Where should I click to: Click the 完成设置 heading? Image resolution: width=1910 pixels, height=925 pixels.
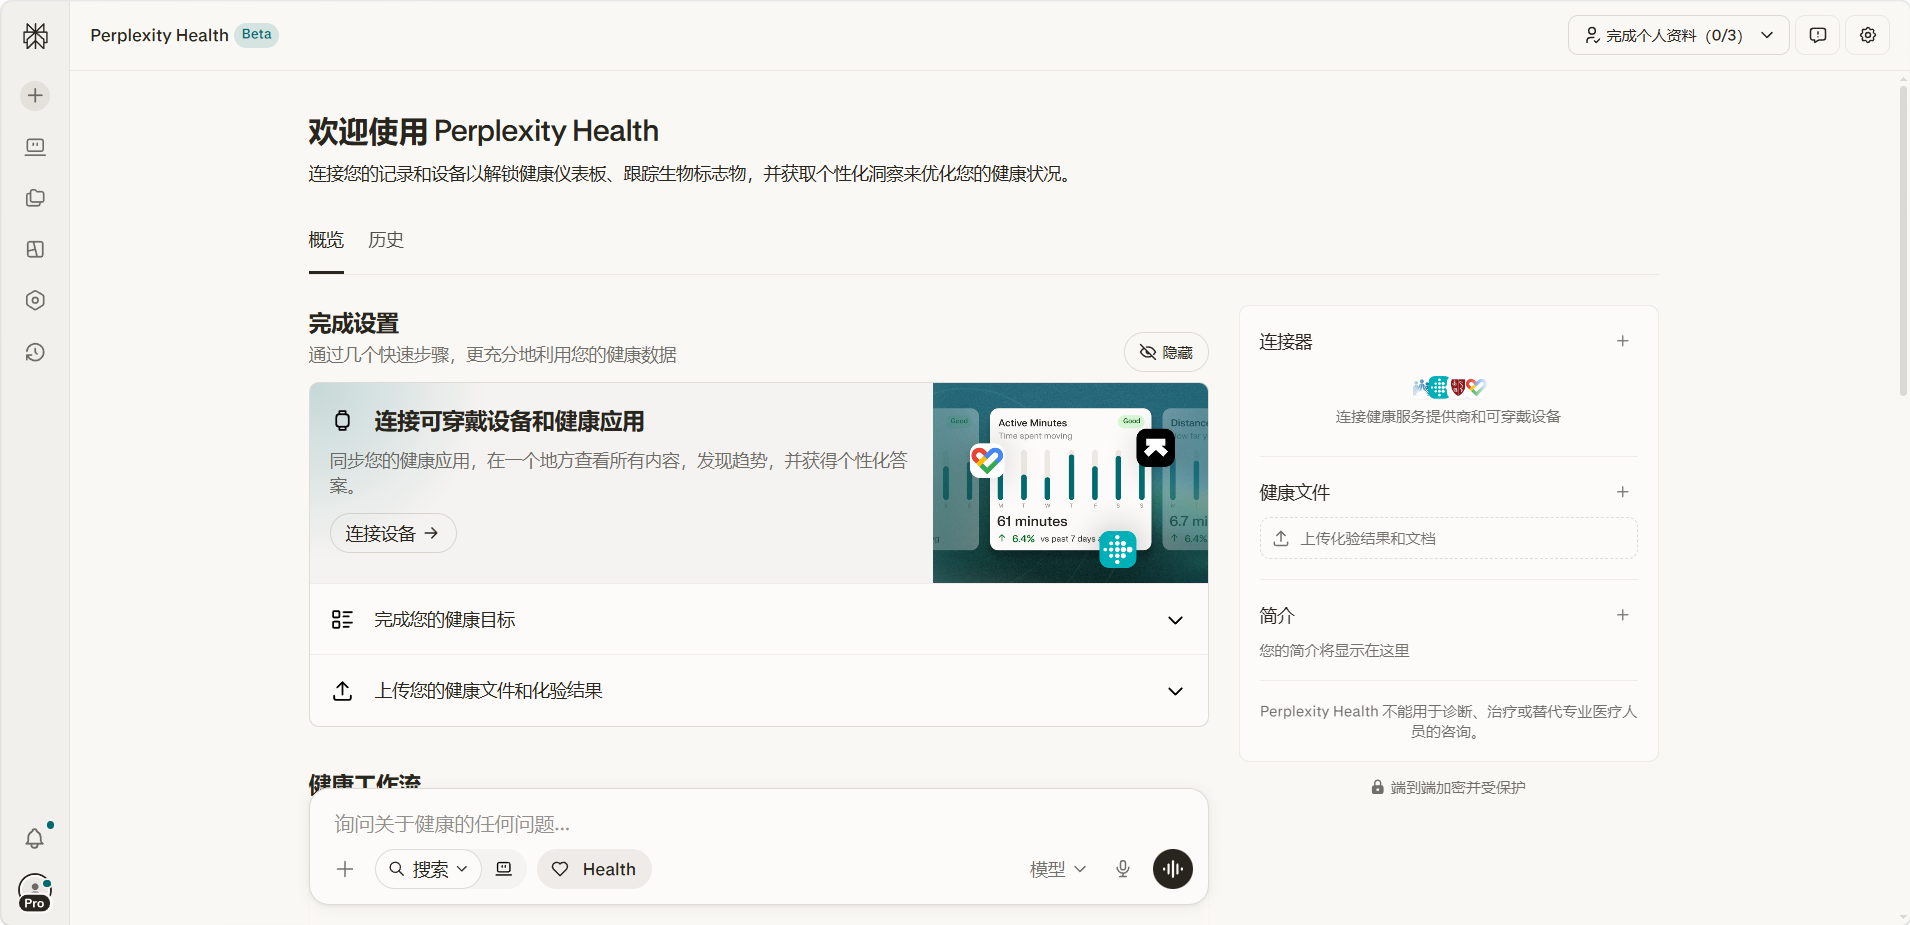353,323
